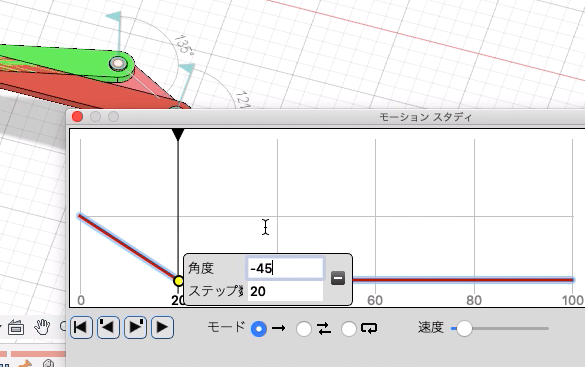Click the black playhead triangle marker
This screenshot has height=367, width=585.
178,135
